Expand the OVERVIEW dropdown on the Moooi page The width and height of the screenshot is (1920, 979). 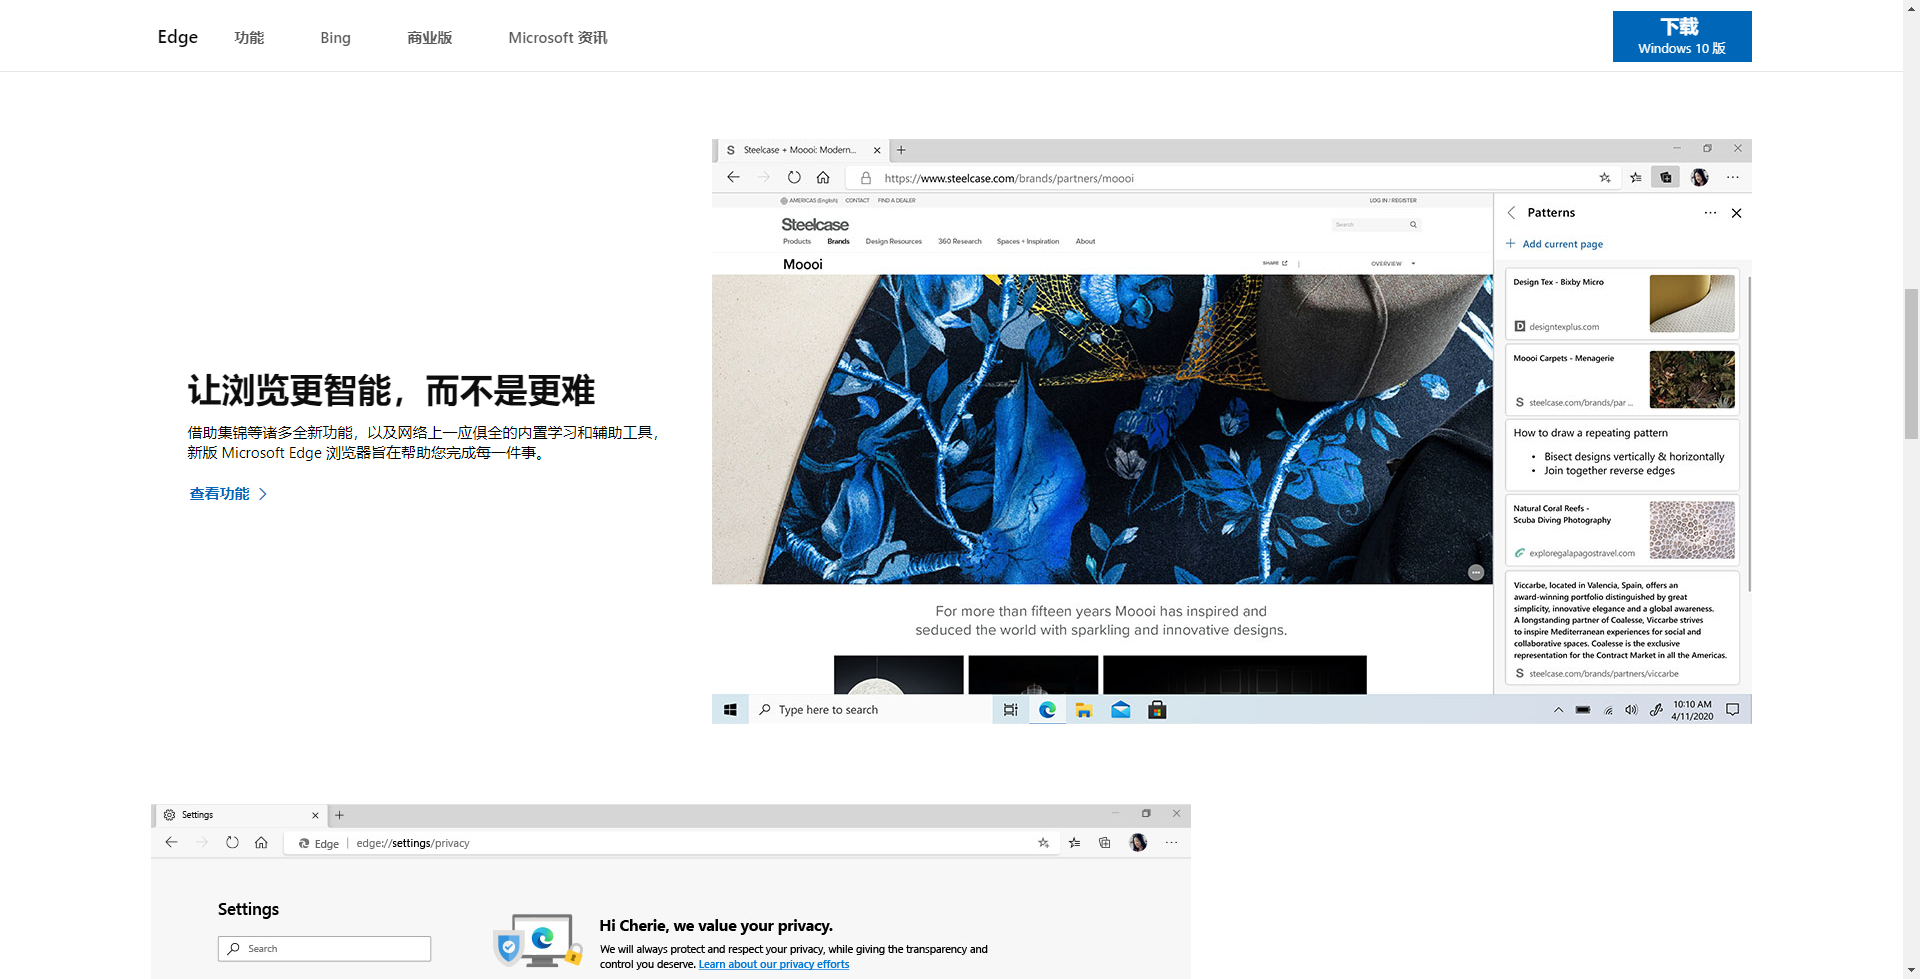(1393, 264)
